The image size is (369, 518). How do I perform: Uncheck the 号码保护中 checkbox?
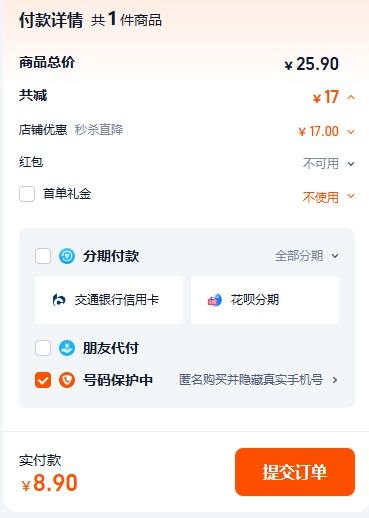tap(43, 380)
